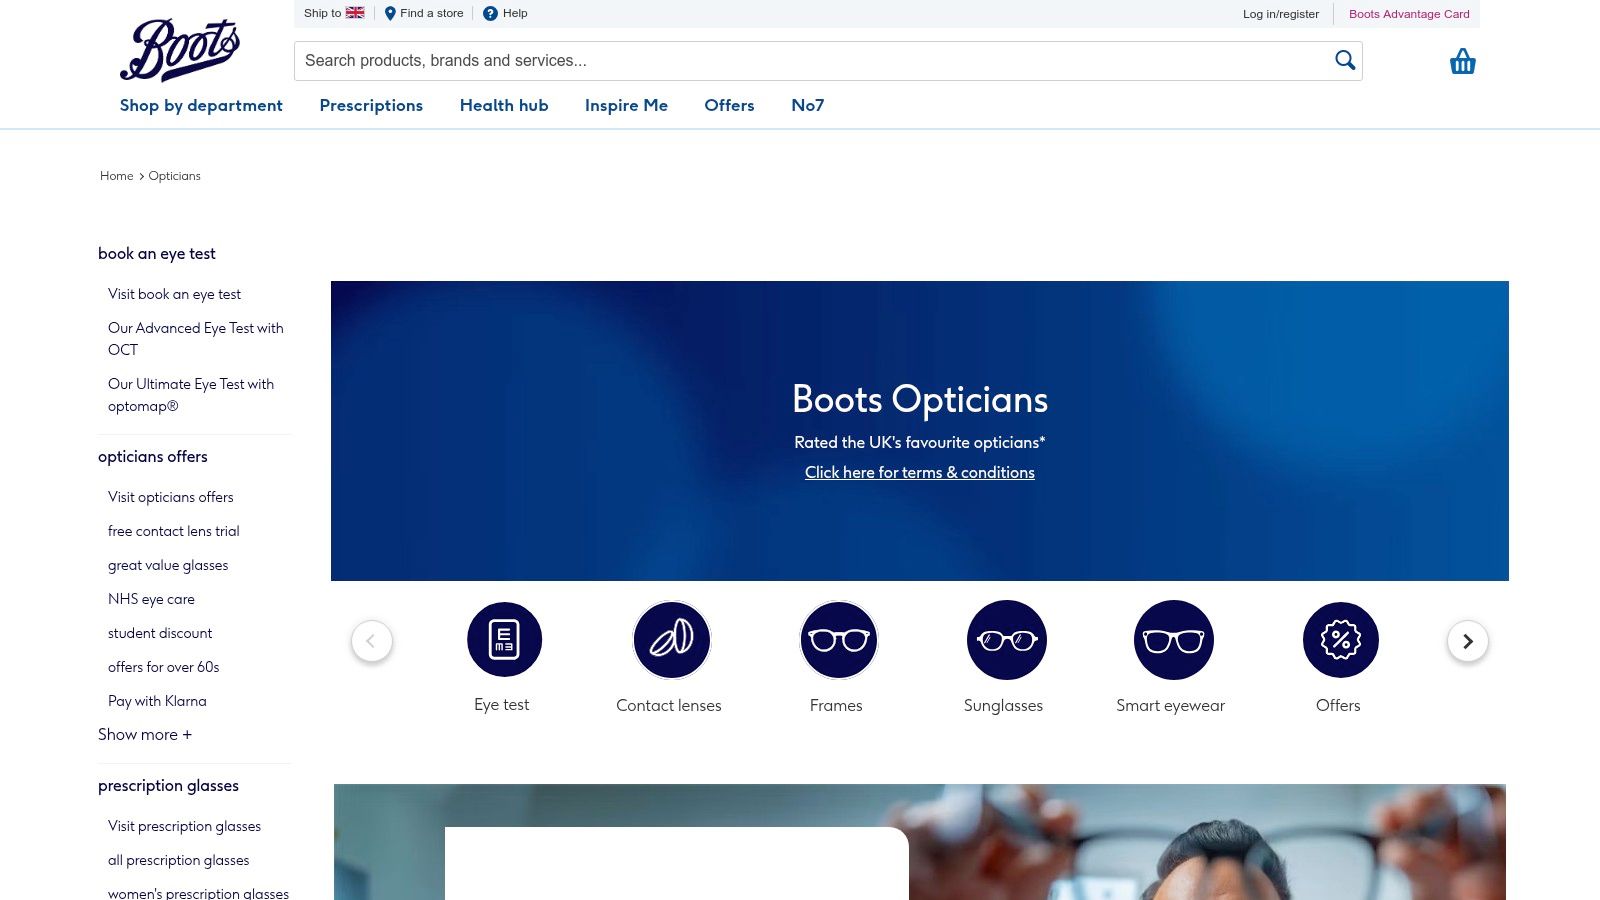Click the Offers label under carousel
The width and height of the screenshot is (1600, 900).
[1338, 705]
